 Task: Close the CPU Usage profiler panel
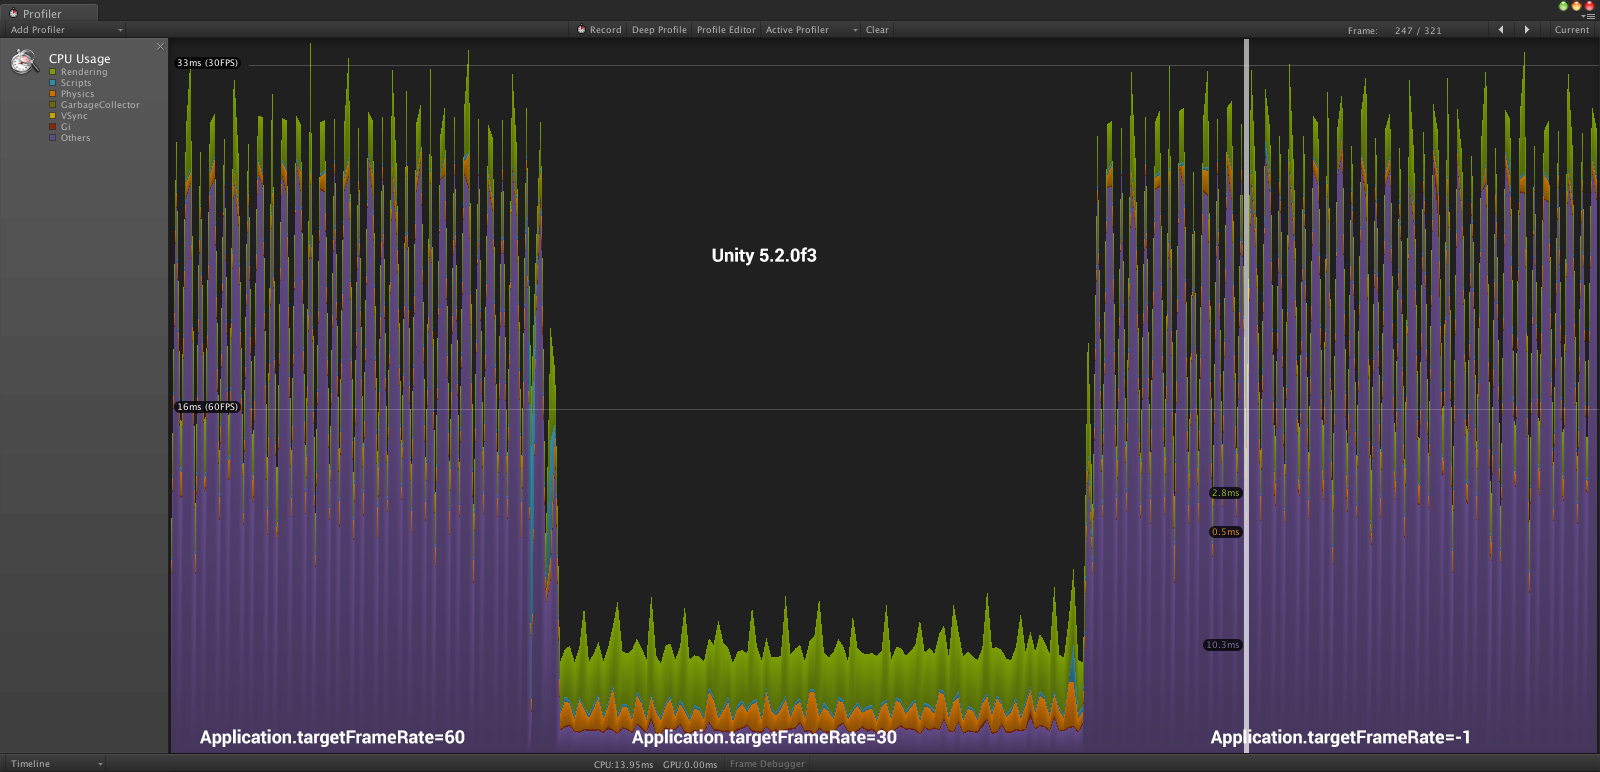tap(160, 46)
